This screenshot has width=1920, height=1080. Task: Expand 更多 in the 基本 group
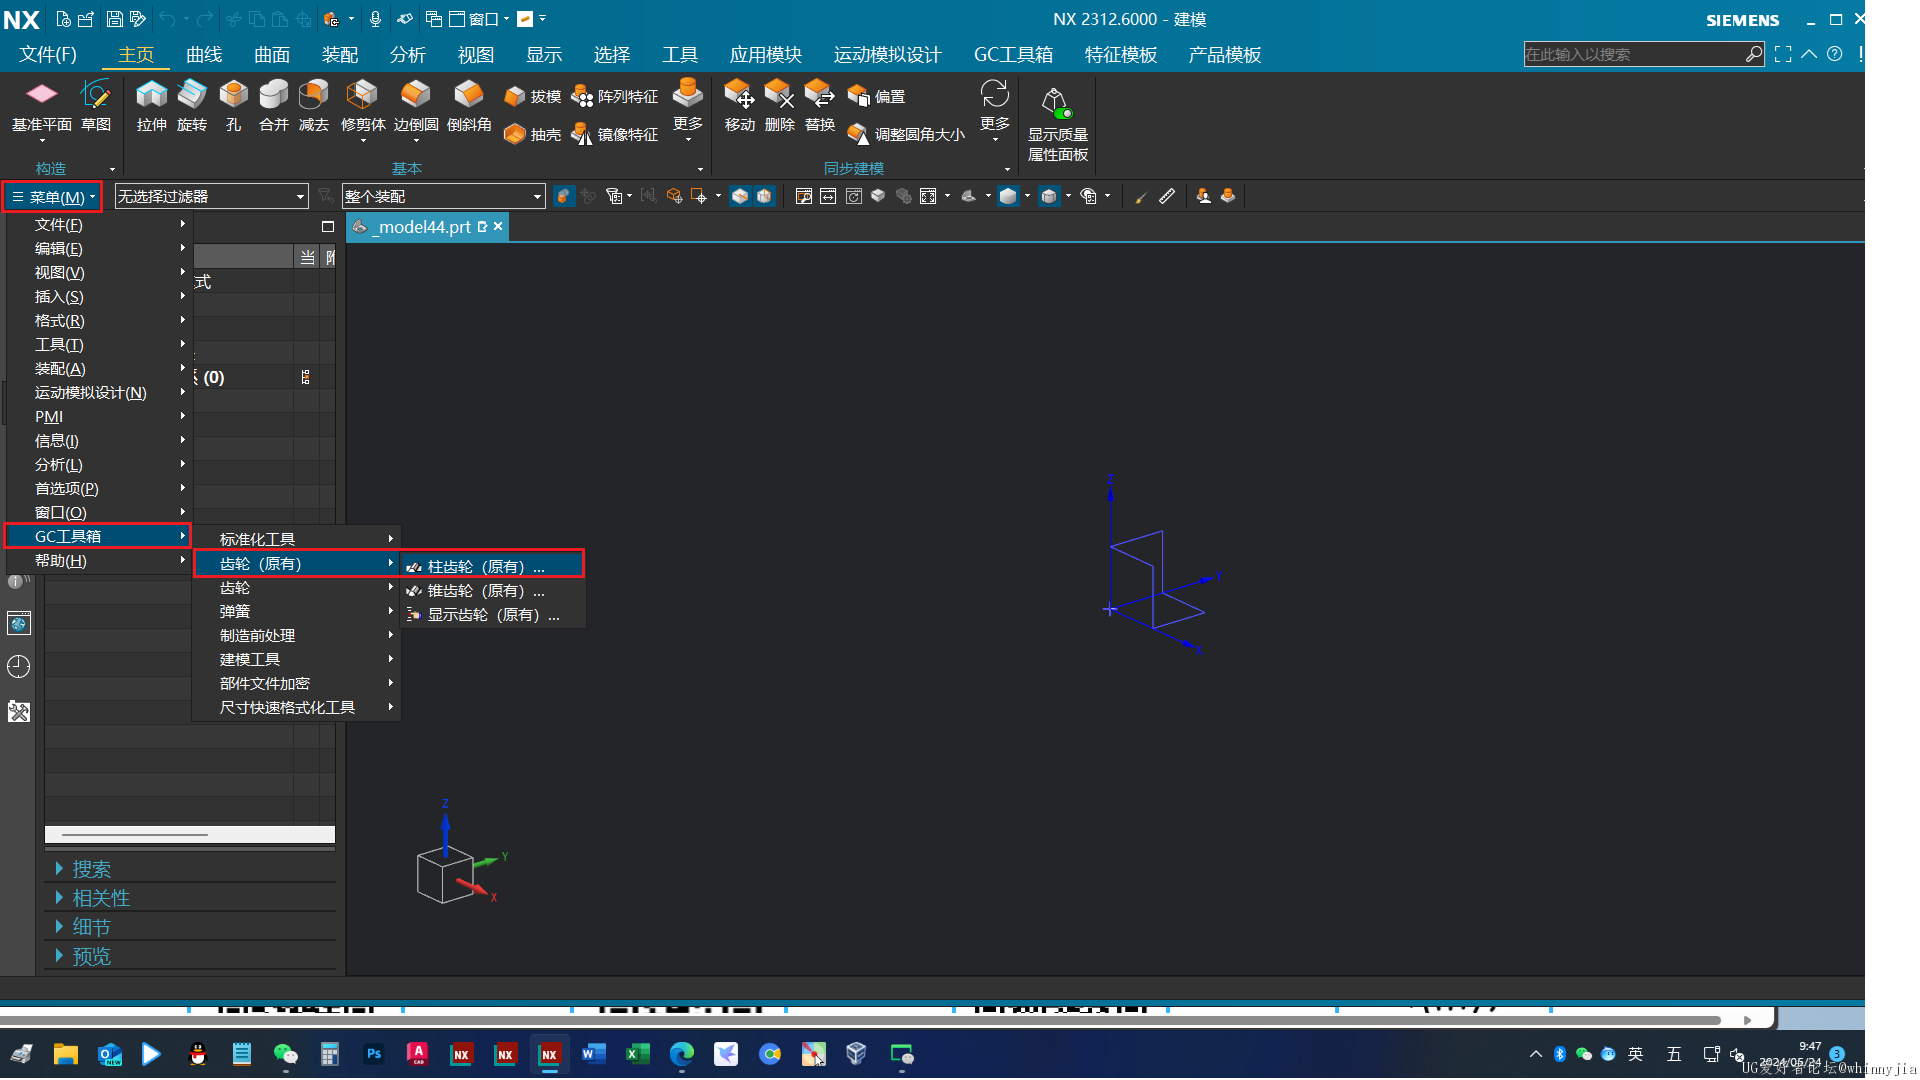pos(688,110)
